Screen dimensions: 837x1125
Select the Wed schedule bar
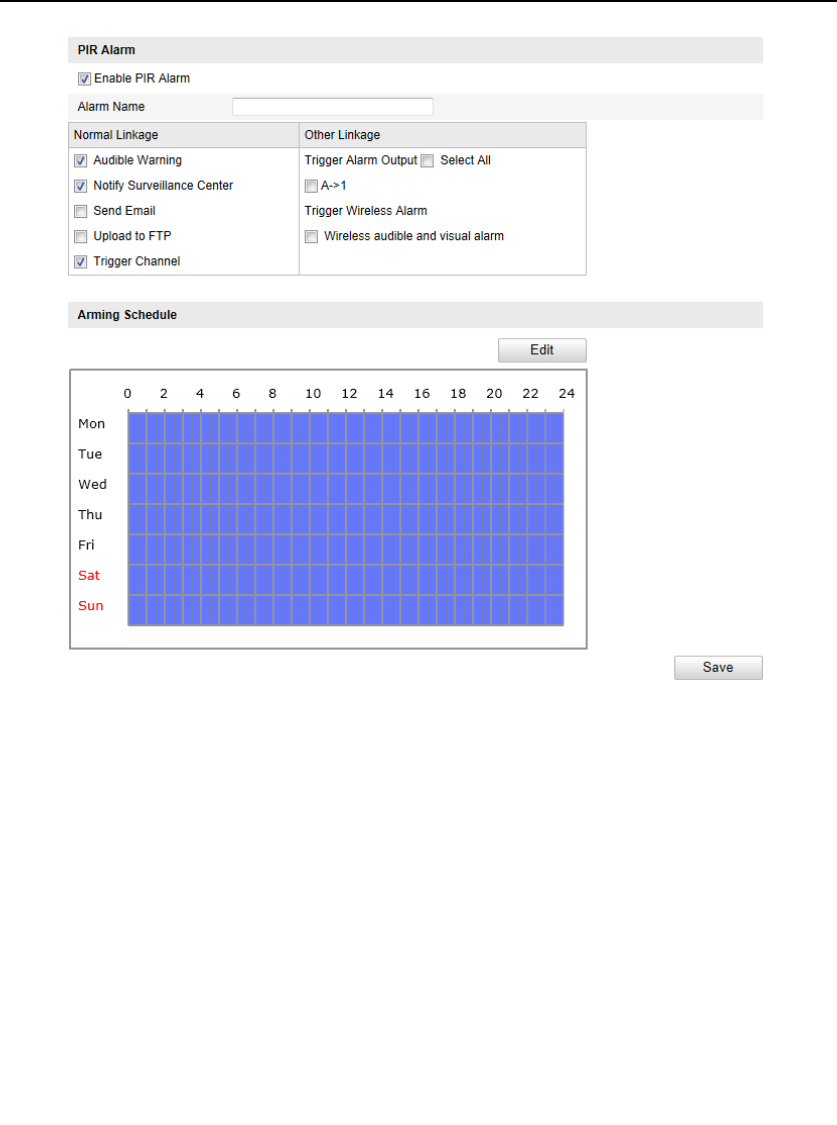point(346,489)
